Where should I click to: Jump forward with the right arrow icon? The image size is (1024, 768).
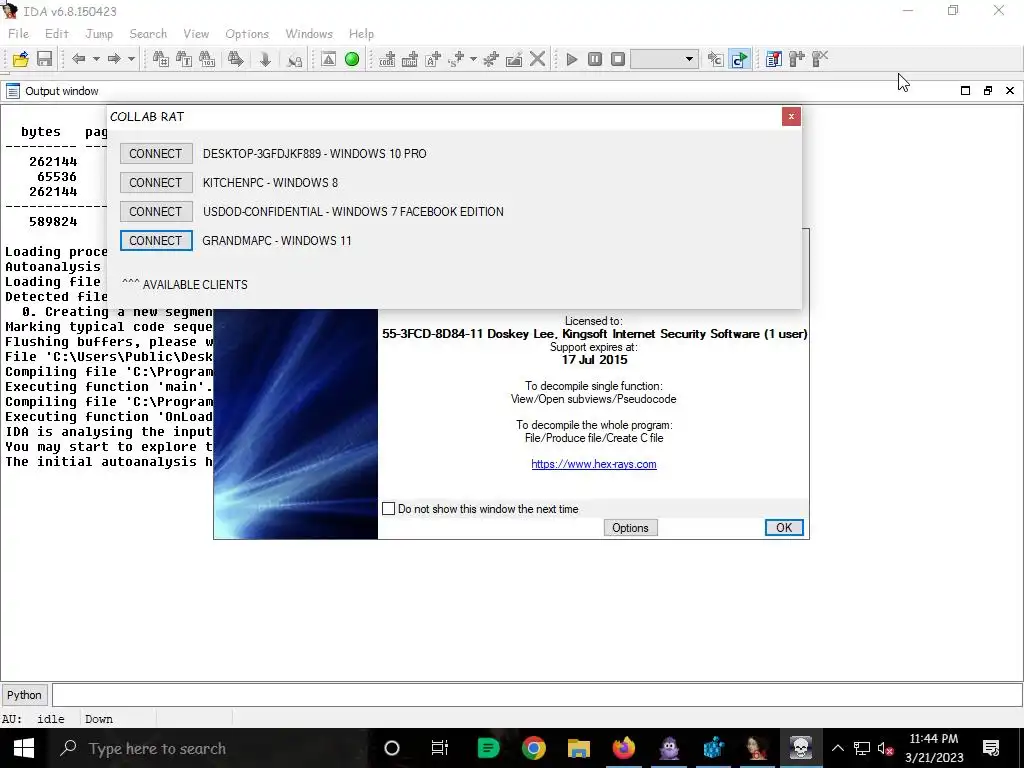click(114, 59)
